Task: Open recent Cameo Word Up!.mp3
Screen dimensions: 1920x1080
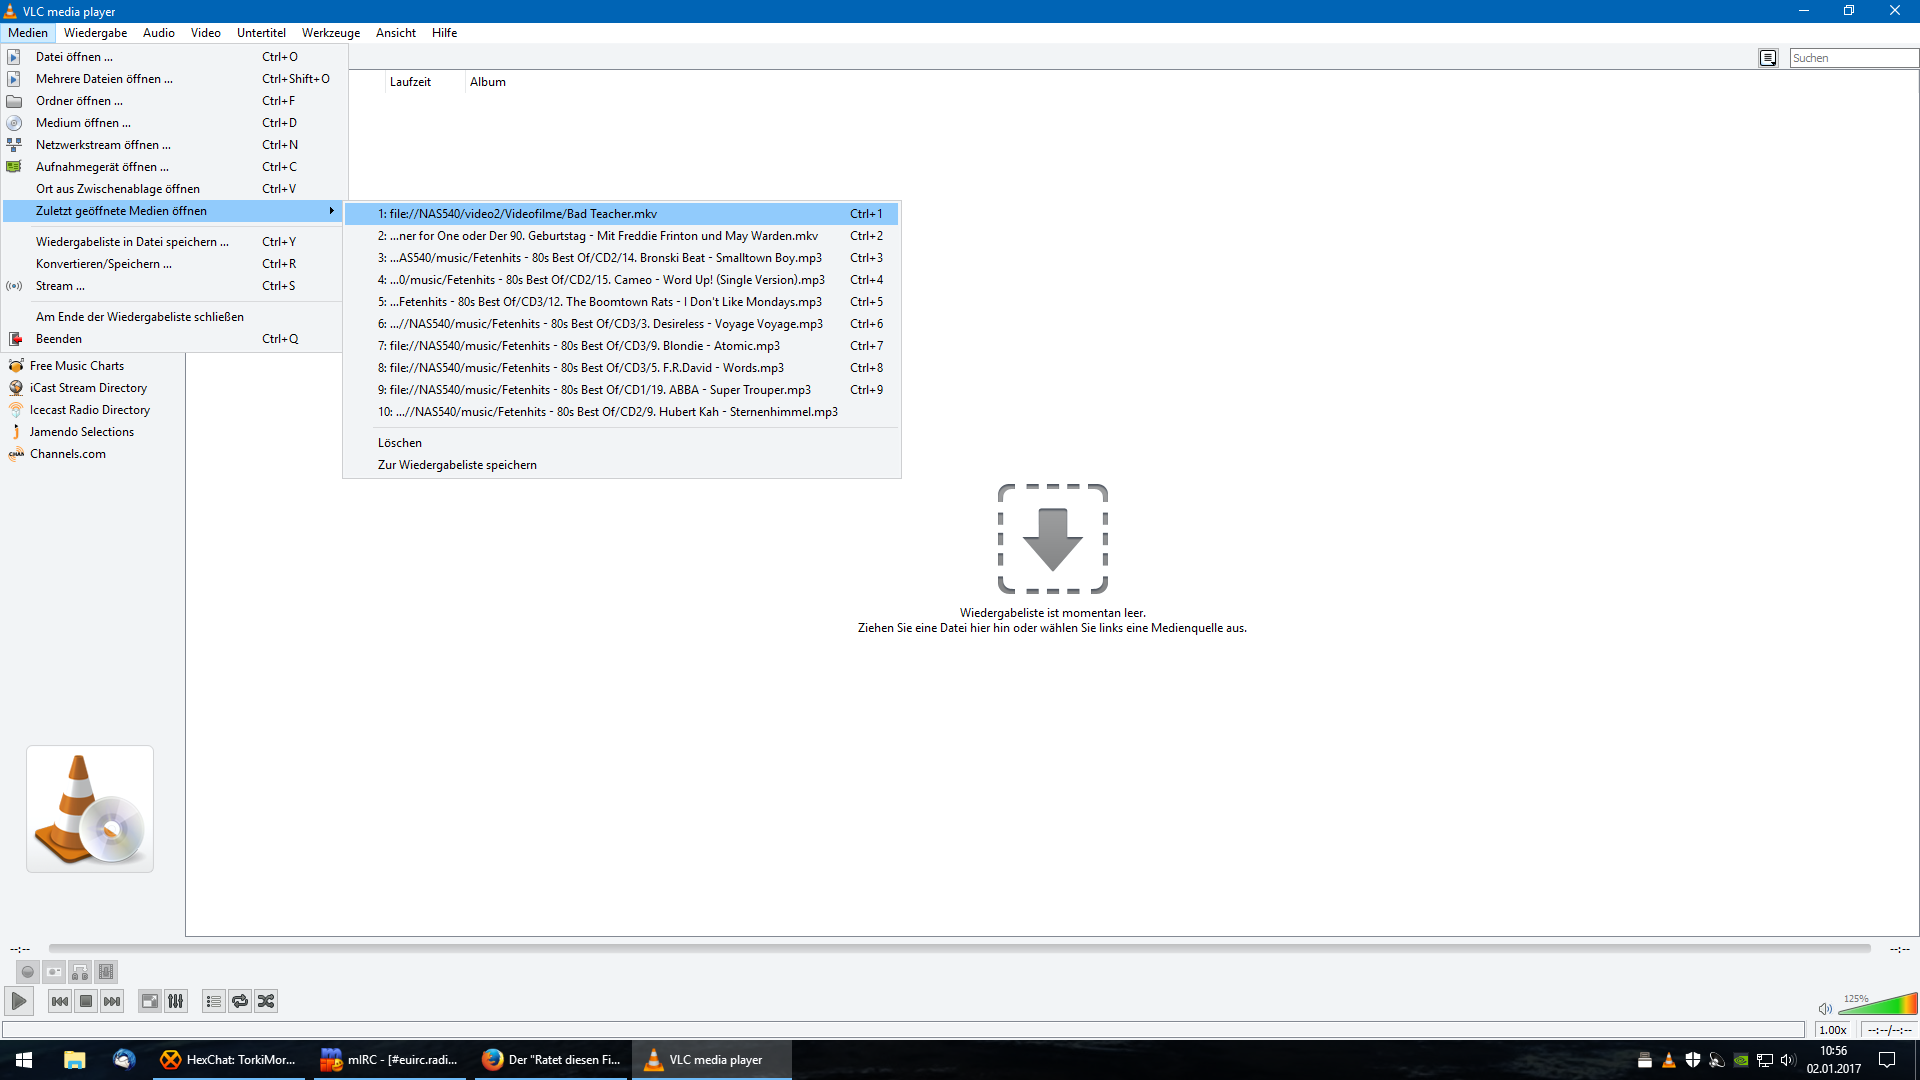Action: coord(621,280)
